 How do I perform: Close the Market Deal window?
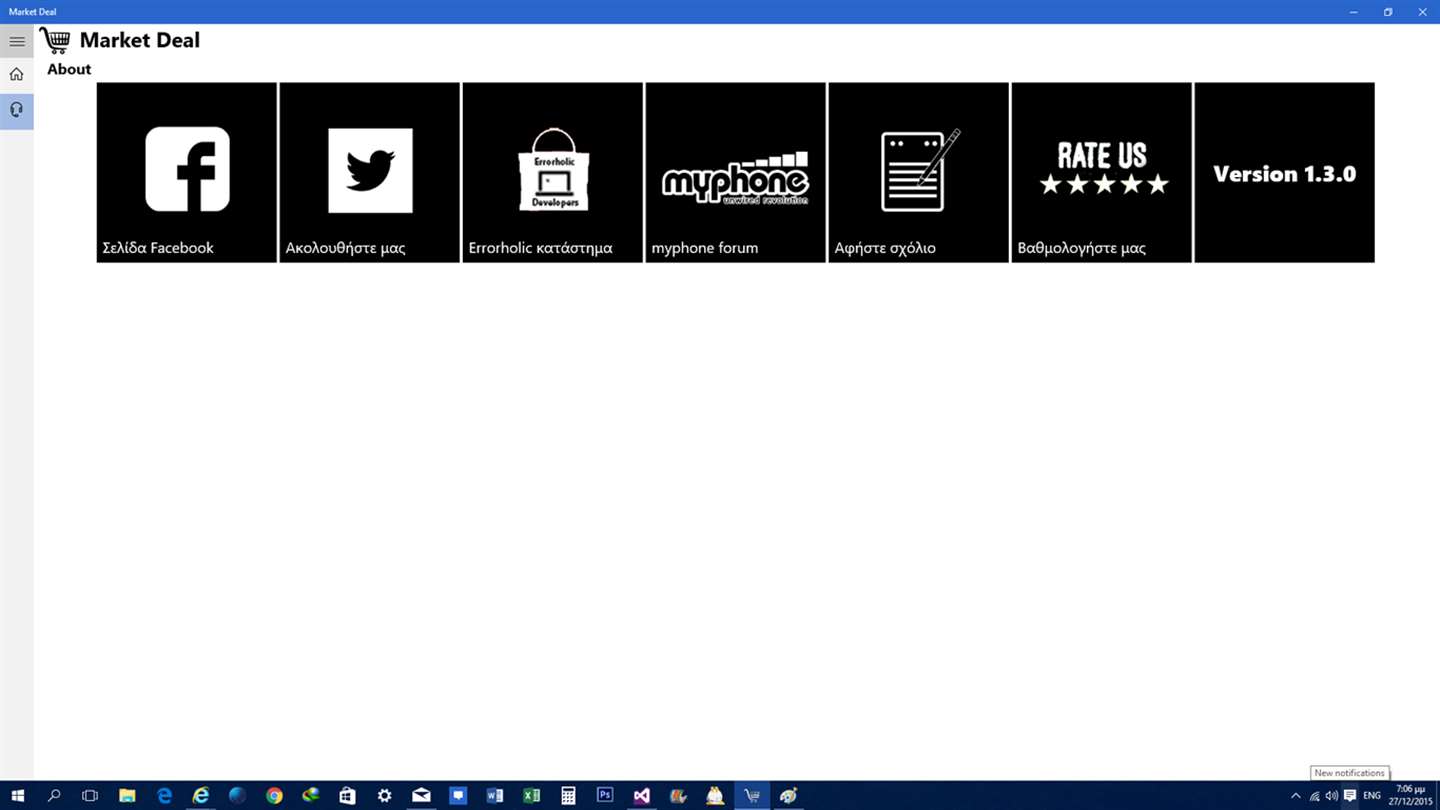point(1422,12)
